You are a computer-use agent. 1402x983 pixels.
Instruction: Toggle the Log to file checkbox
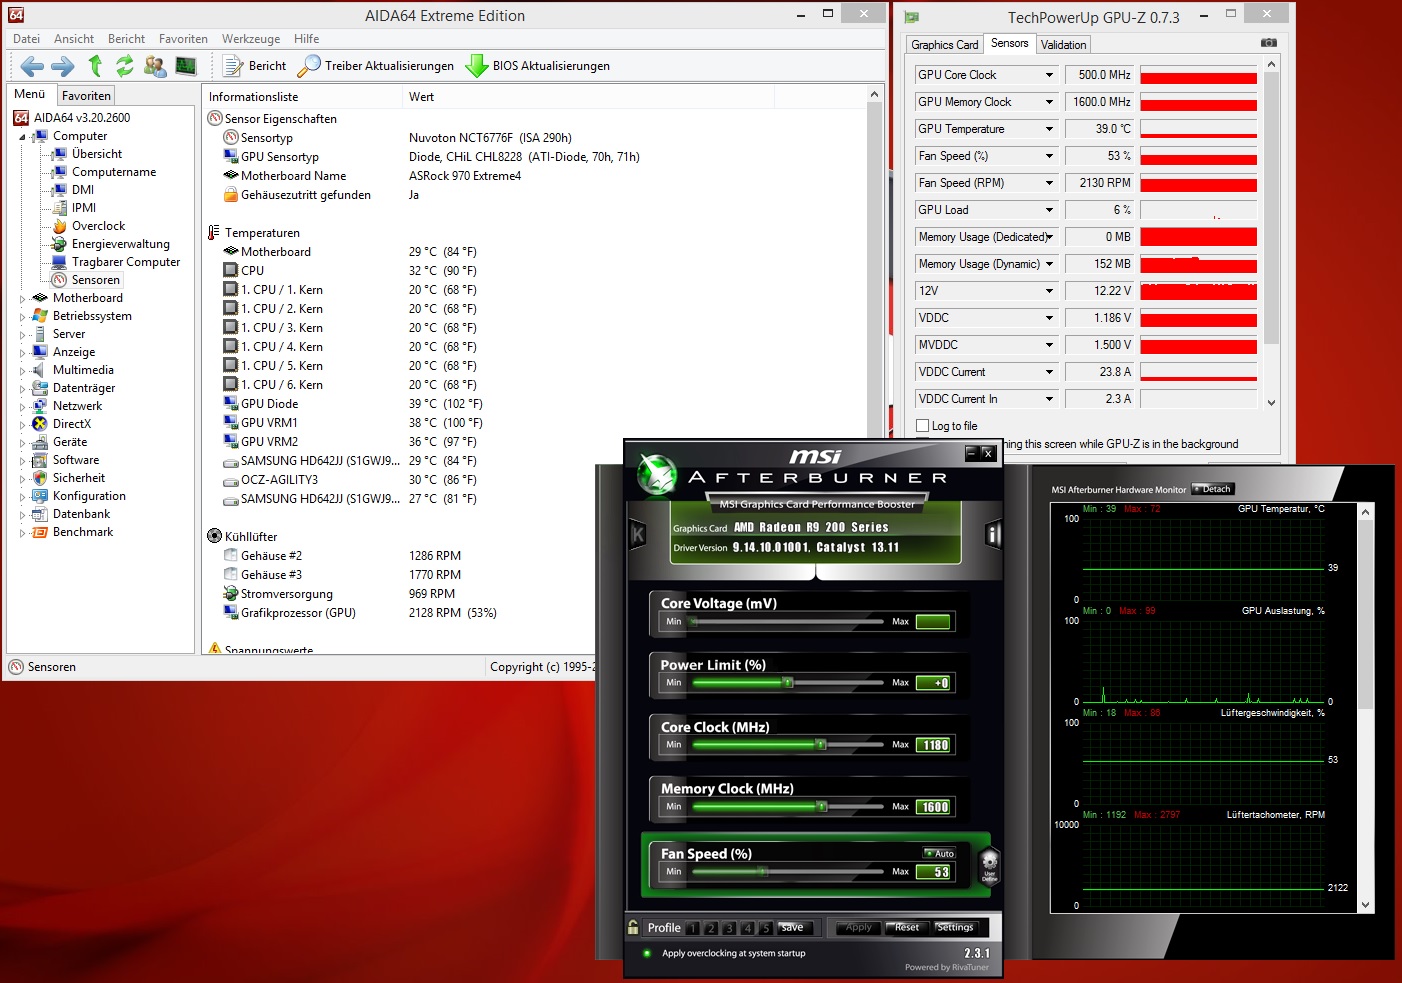[923, 426]
